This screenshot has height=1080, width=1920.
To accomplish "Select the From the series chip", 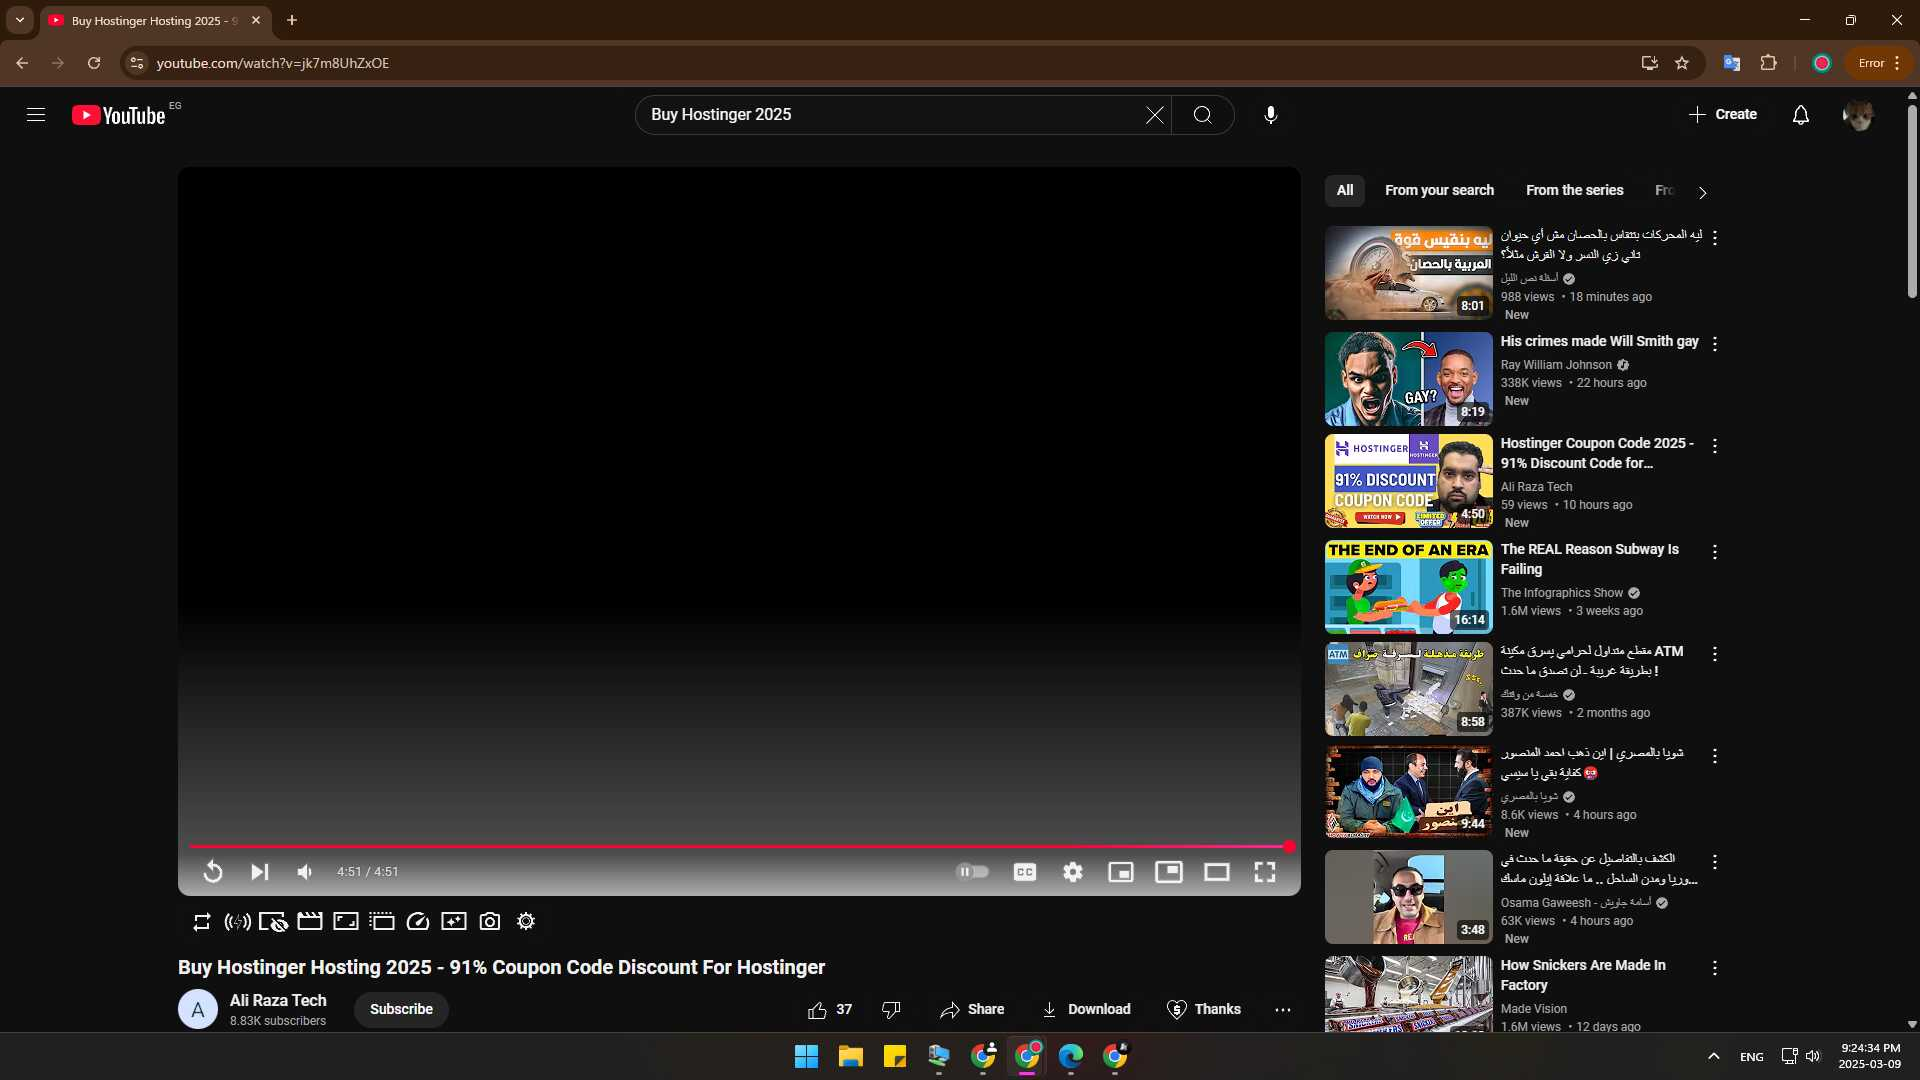I will click(x=1574, y=191).
